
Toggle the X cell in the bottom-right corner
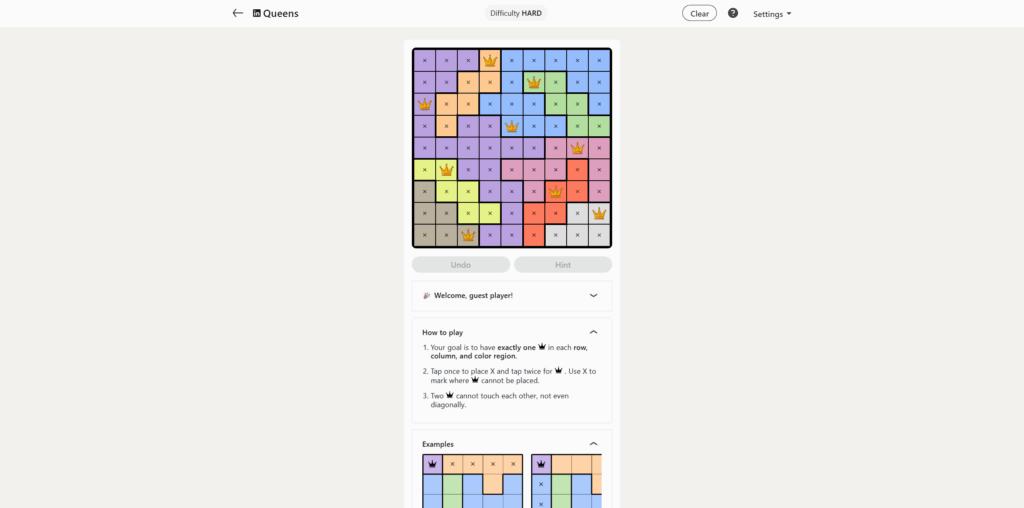click(599, 236)
